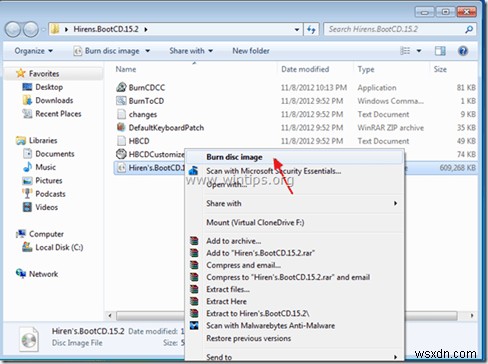488x364 pixels.
Task: Click the changes text document icon
Action: point(121,114)
